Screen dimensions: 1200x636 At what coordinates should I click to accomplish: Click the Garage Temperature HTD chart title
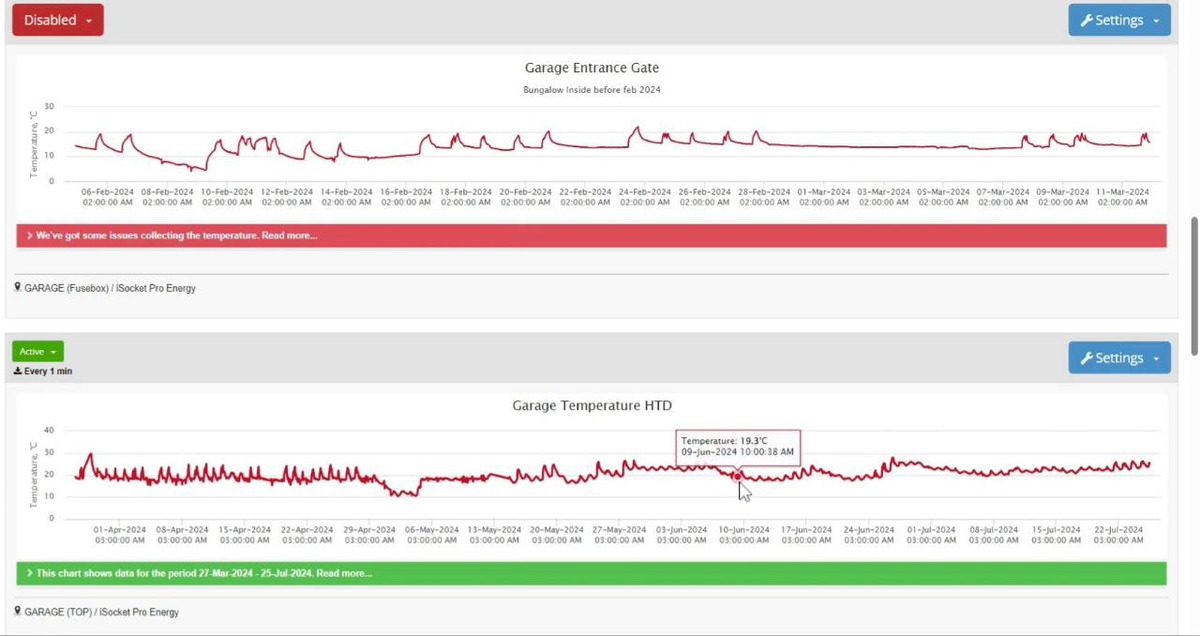591,405
